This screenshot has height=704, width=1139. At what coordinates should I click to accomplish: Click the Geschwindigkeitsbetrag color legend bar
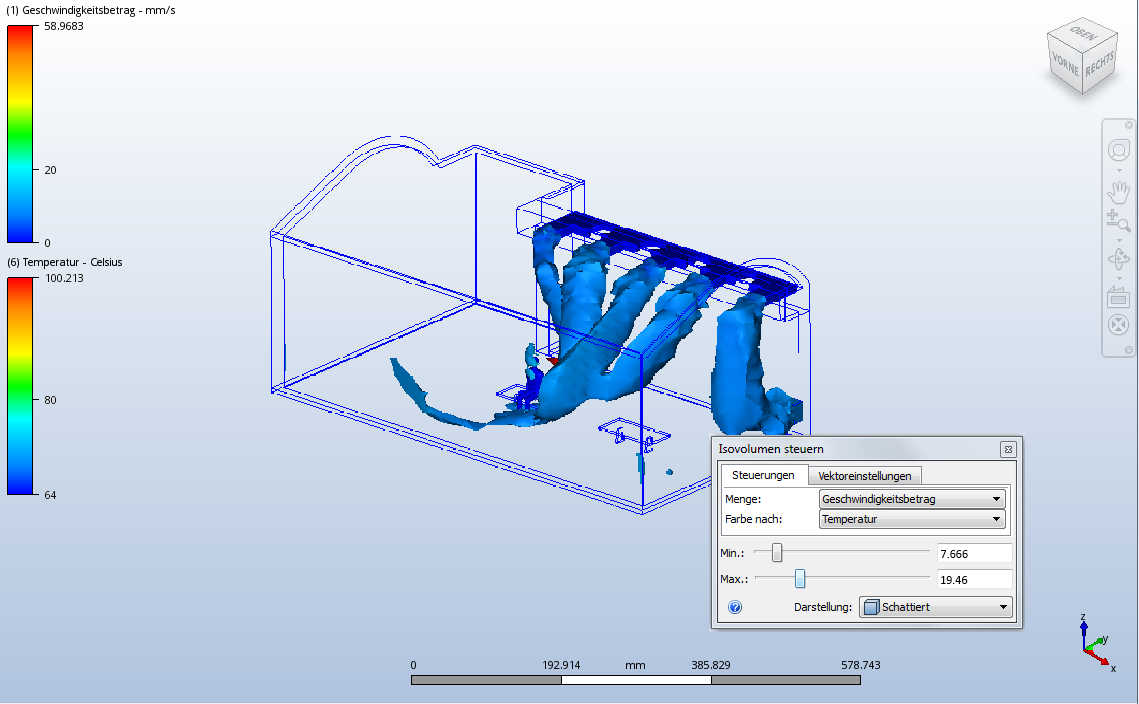click(20, 134)
